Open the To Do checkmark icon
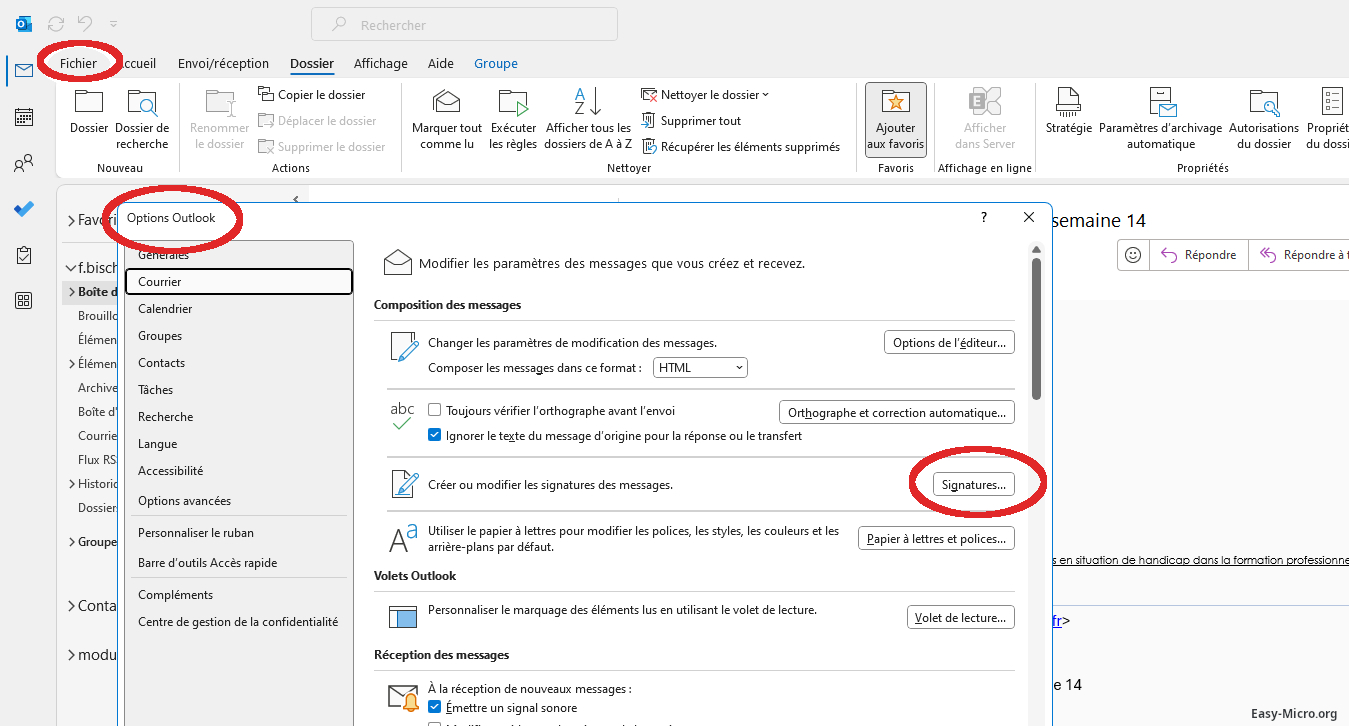 (24, 209)
